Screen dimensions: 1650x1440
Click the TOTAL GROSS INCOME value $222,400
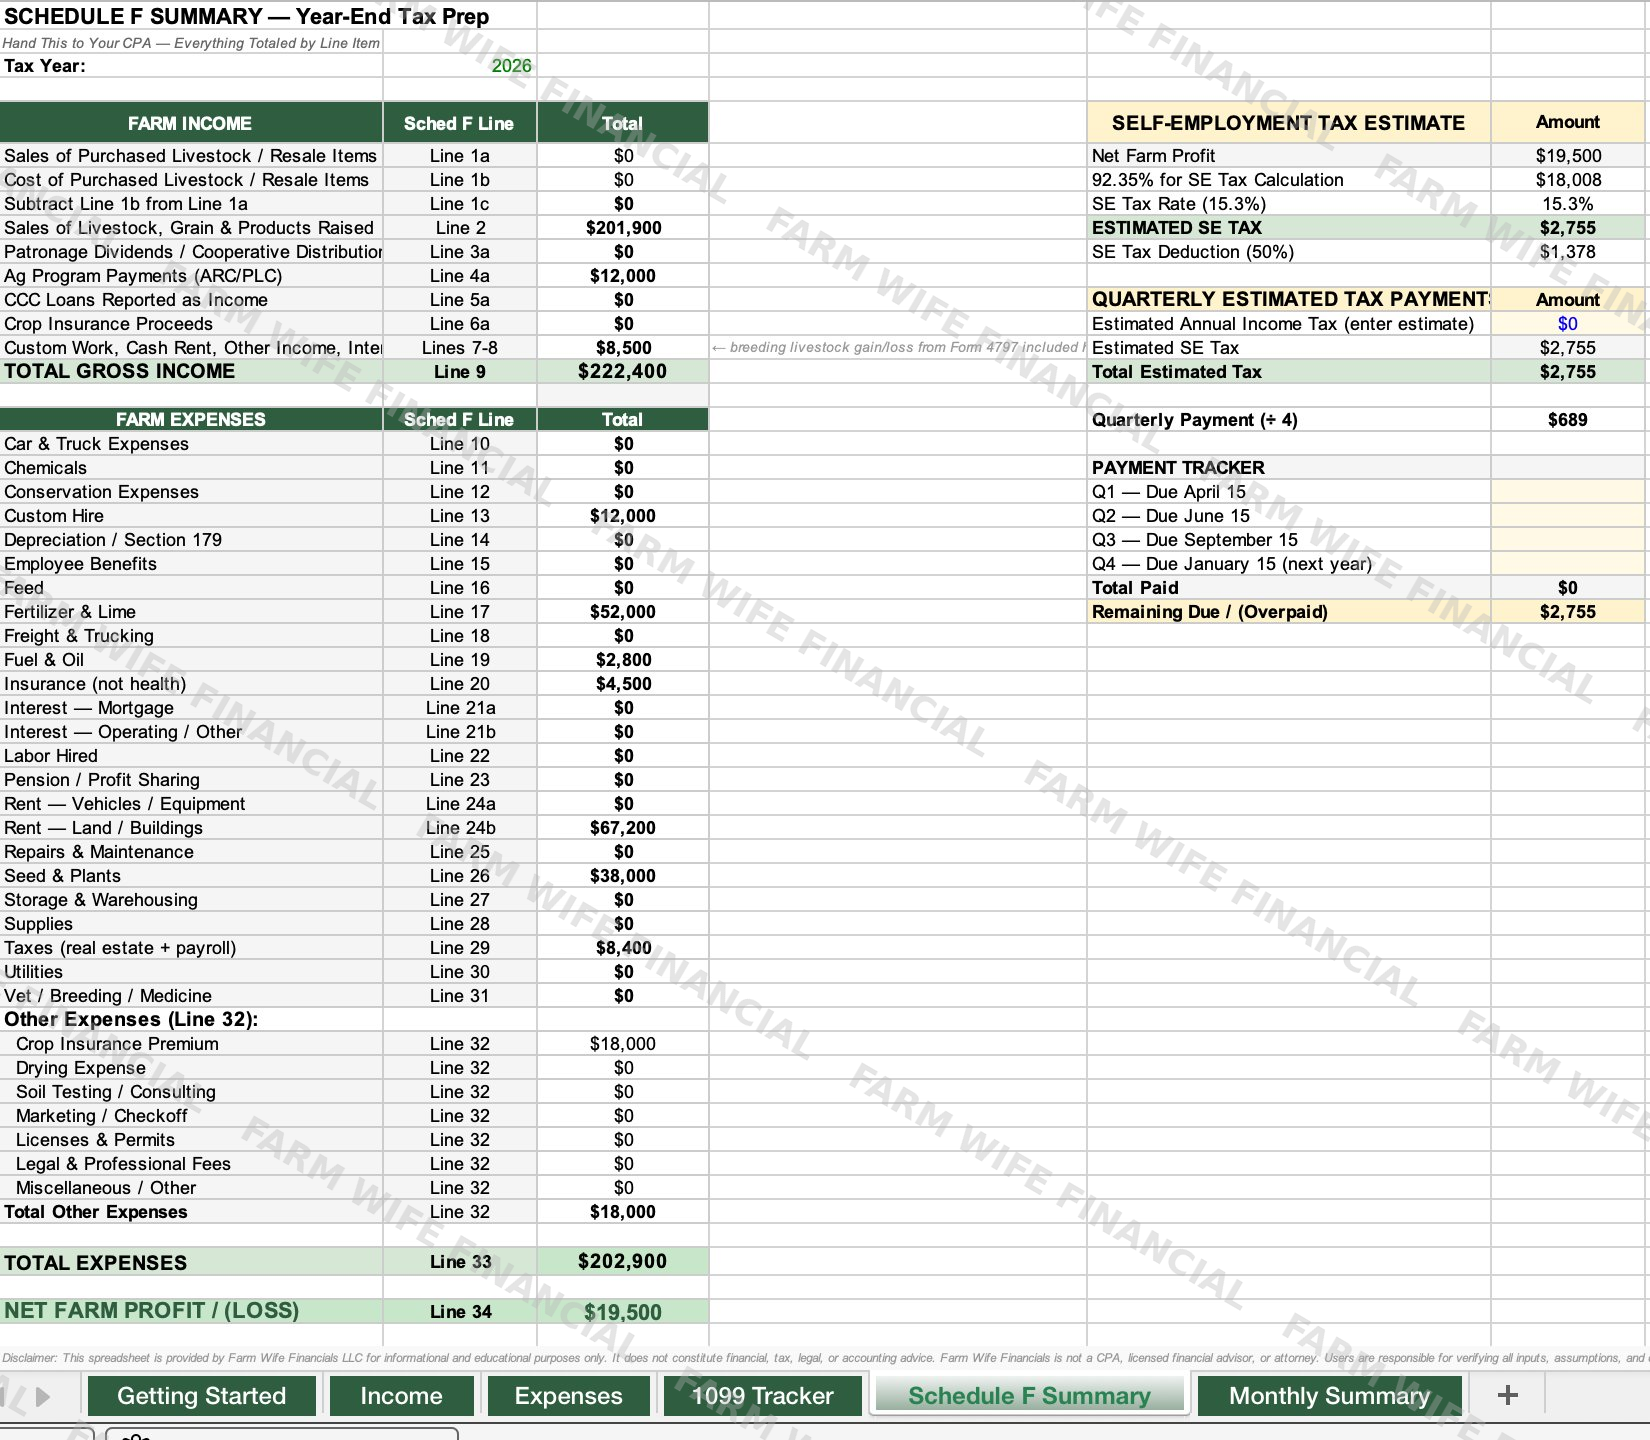click(x=623, y=371)
